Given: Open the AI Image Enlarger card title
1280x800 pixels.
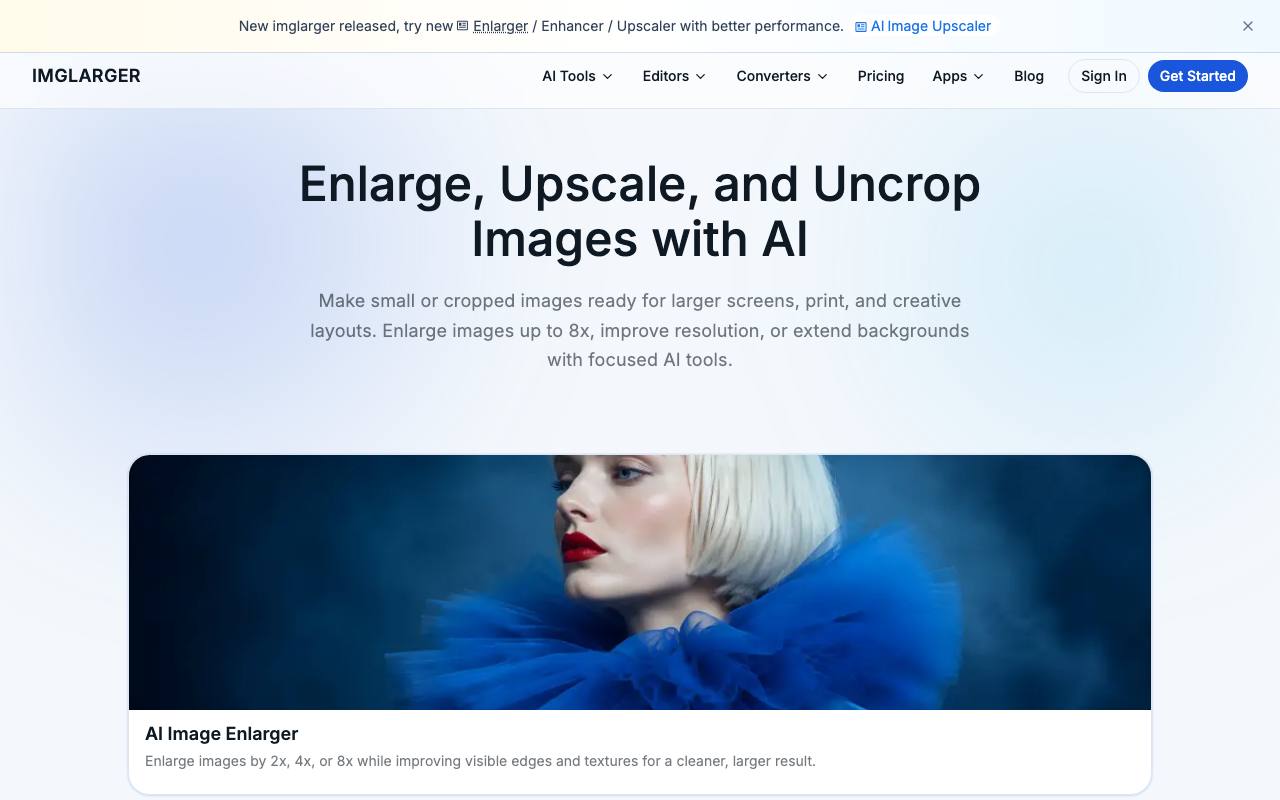Looking at the screenshot, I should point(222,733).
